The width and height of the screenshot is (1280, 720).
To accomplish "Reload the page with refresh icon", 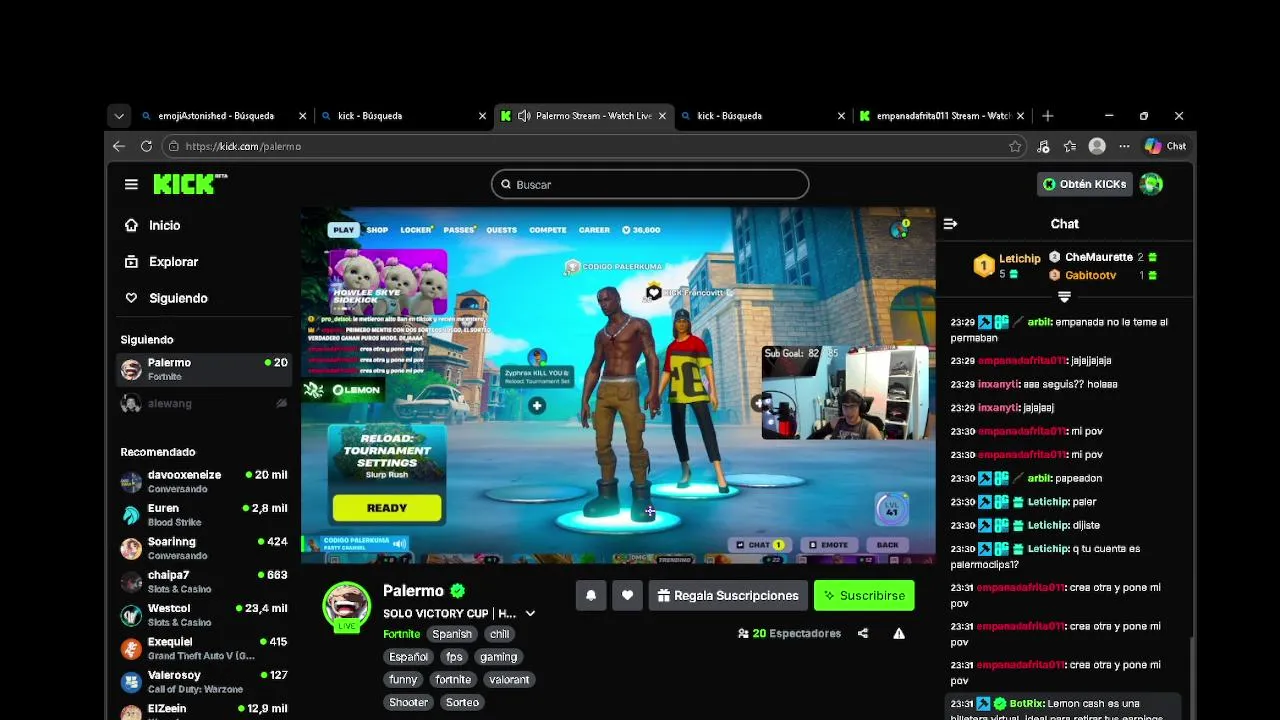I will [146, 146].
